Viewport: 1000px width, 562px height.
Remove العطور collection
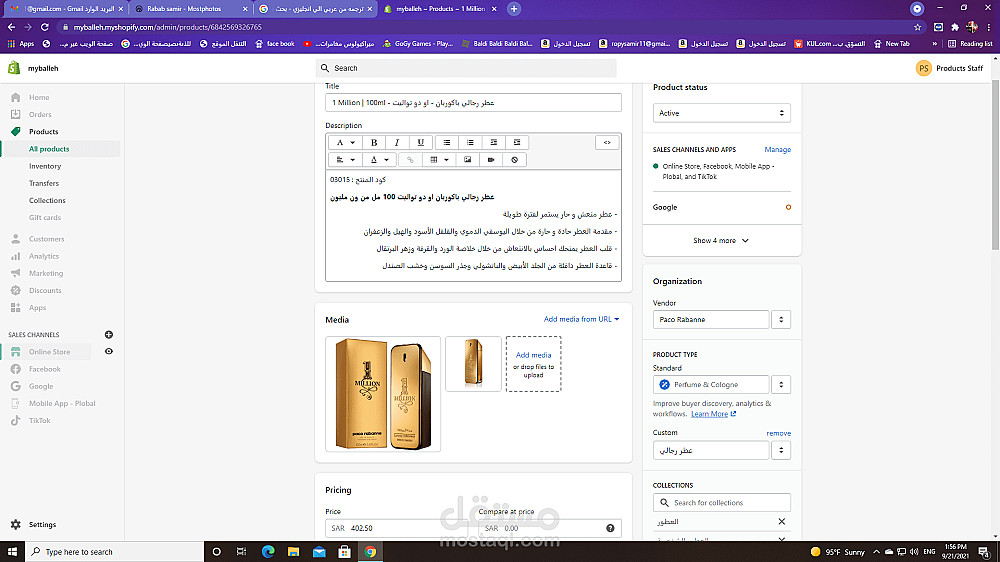tap(781, 522)
